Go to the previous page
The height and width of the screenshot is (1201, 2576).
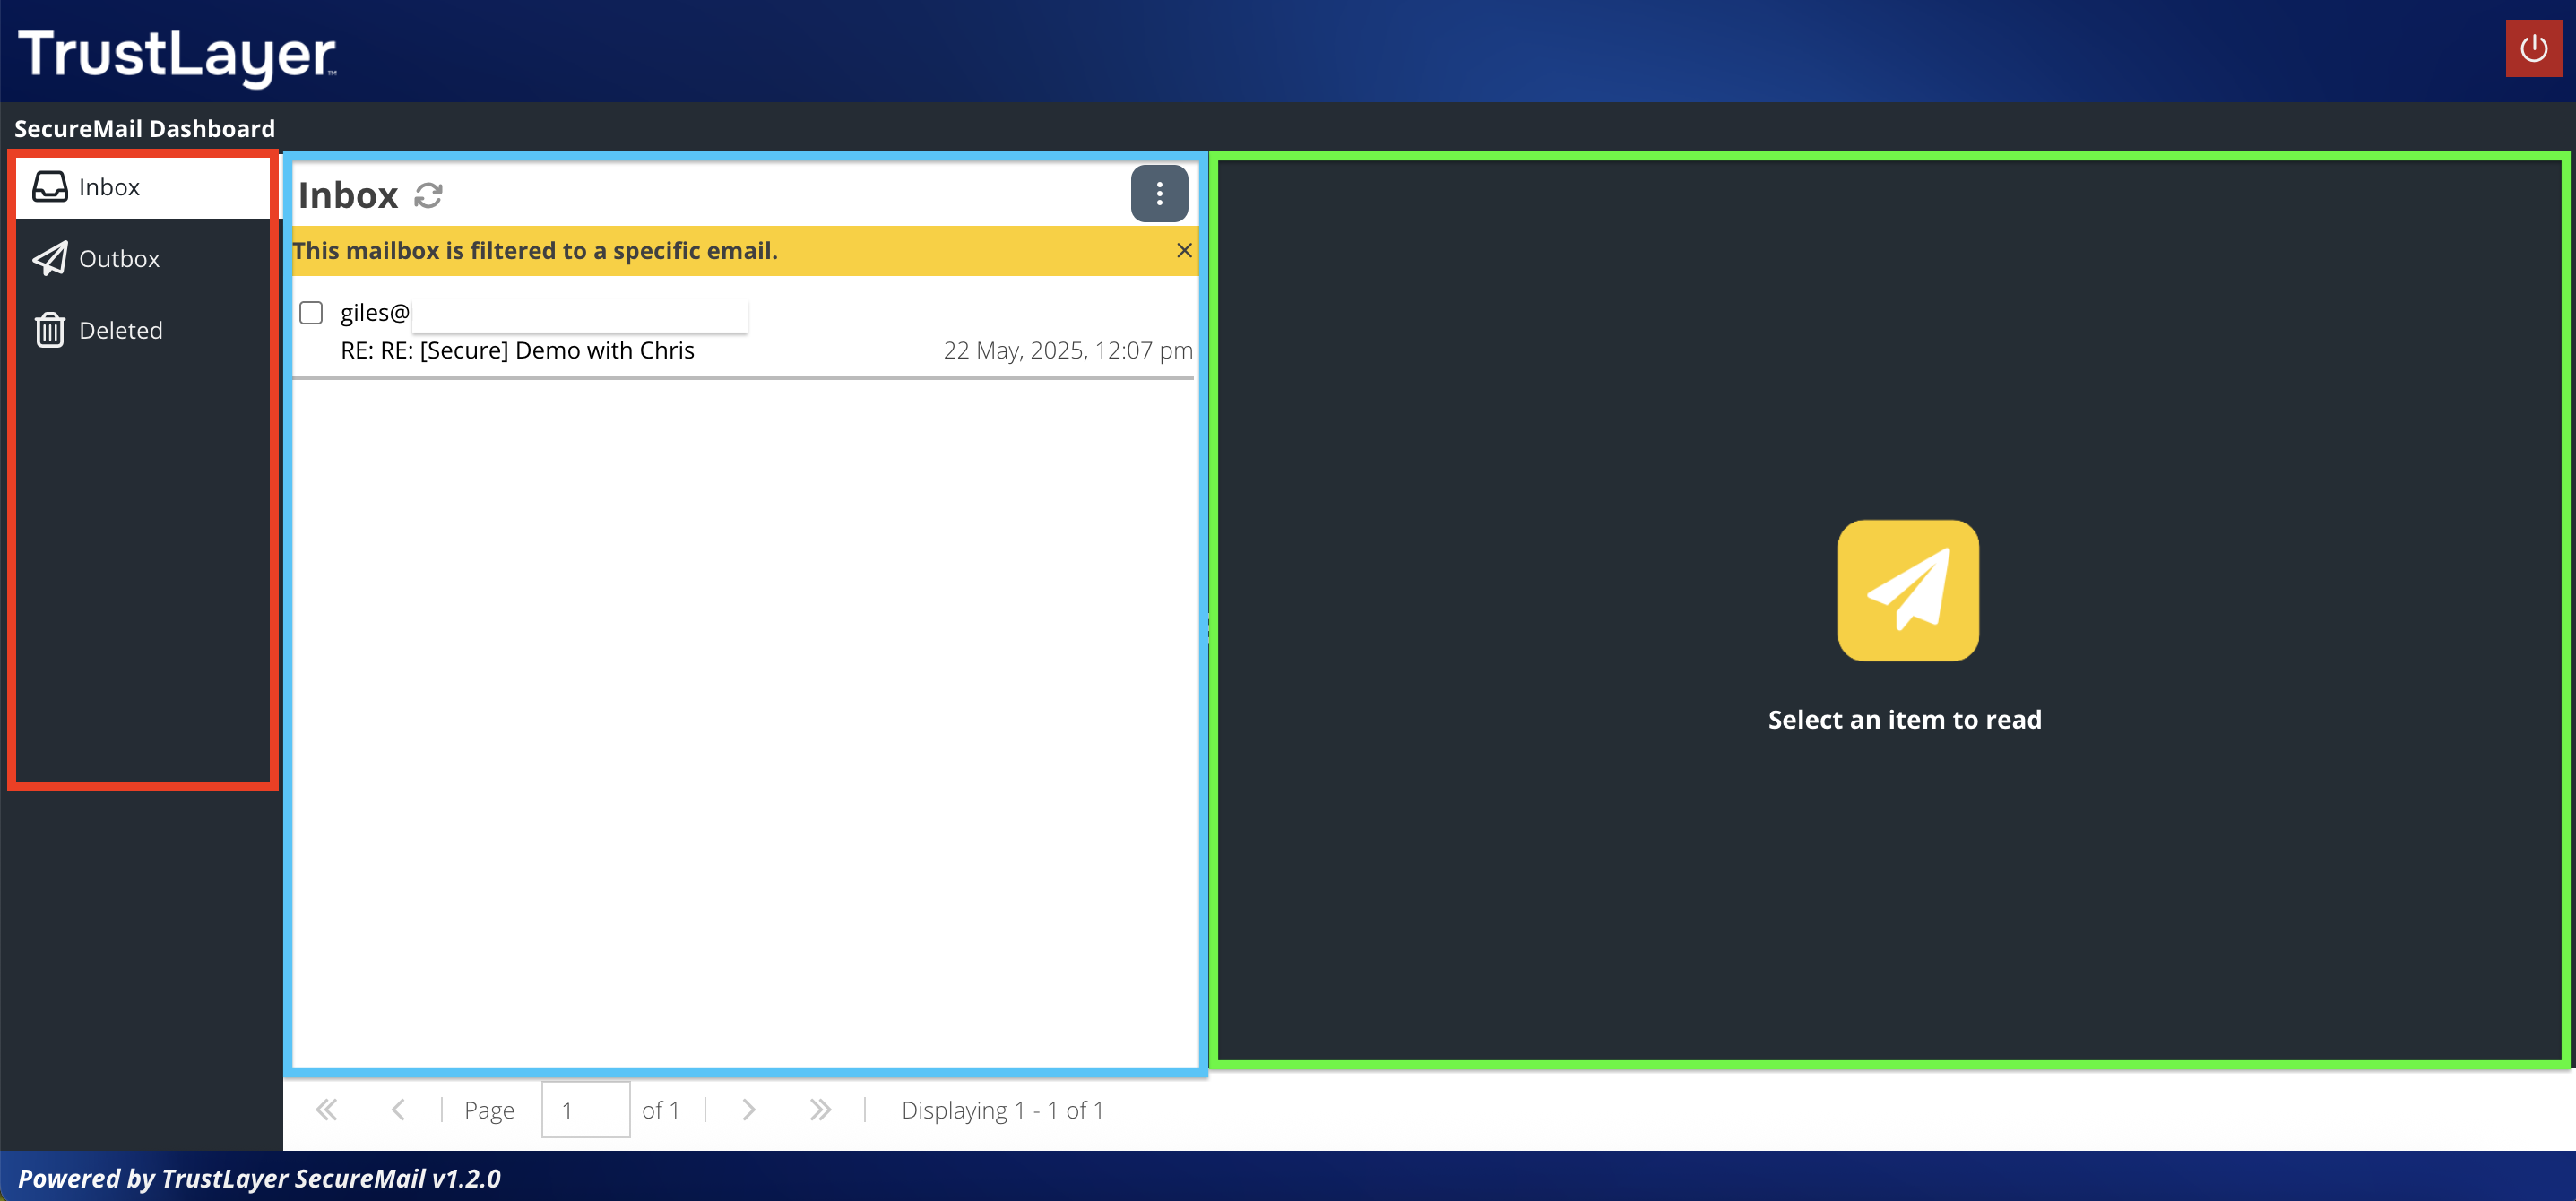pos(398,1110)
